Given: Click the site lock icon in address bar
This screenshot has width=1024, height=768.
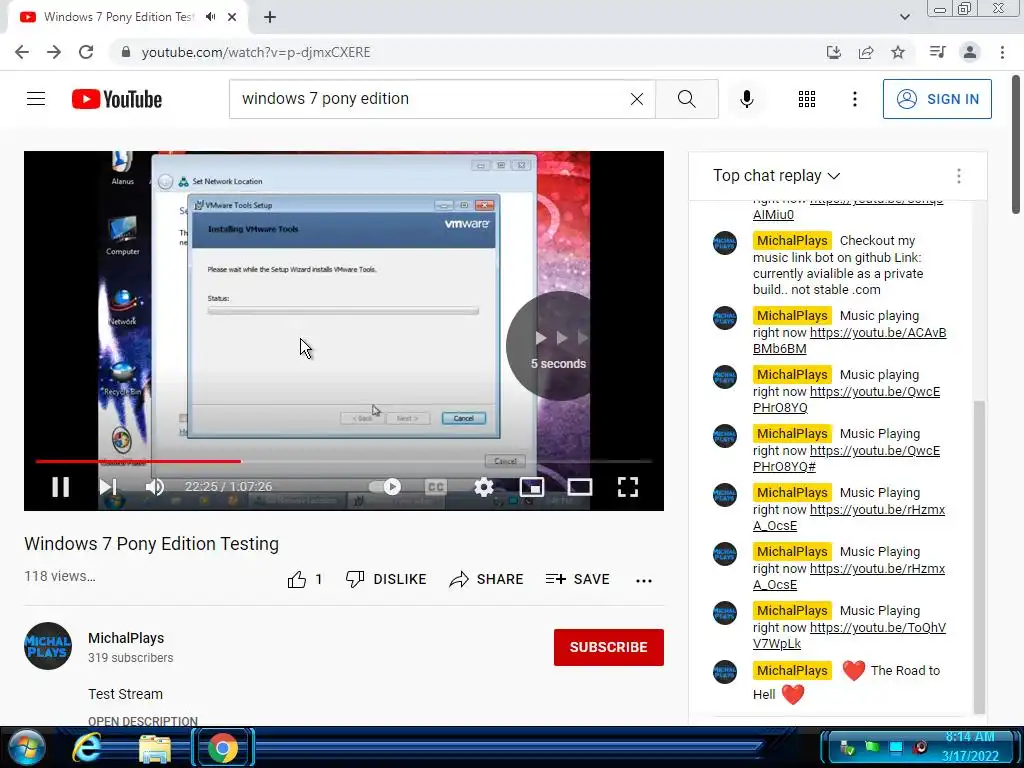Looking at the screenshot, I should tap(126, 52).
